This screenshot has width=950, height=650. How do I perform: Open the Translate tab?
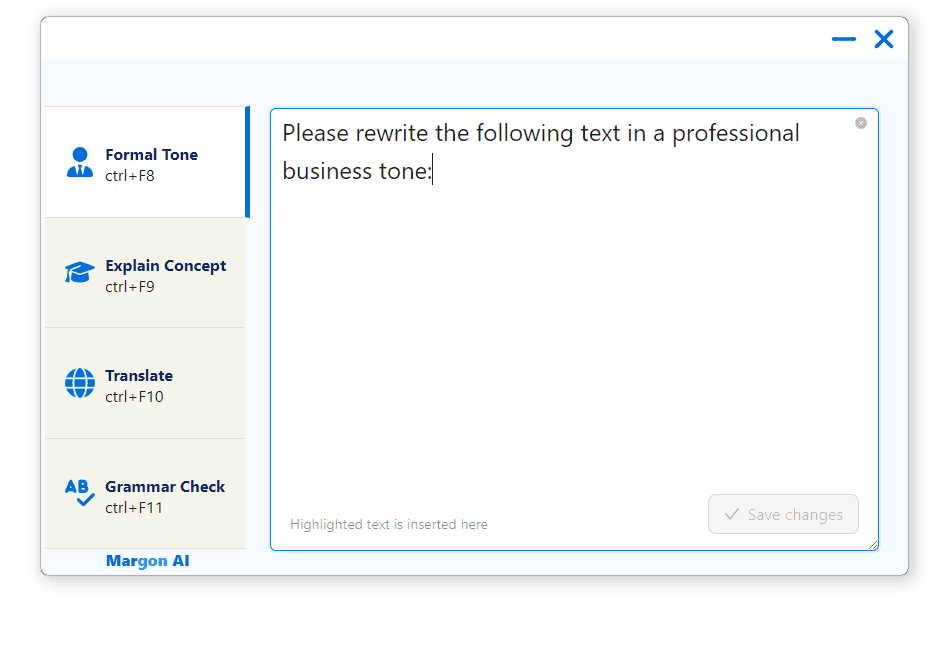(139, 376)
